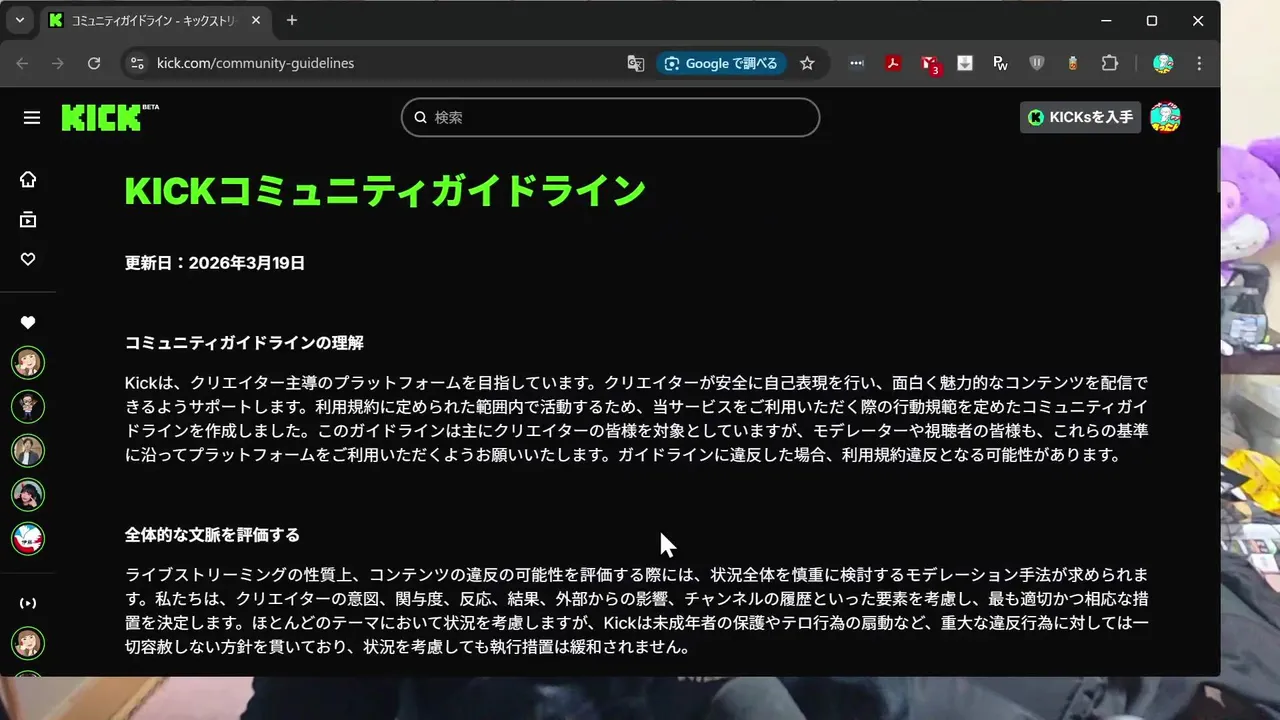Image resolution: width=1280 pixels, height=720 pixels.
Task: Open the Kick hamburger menu
Action: point(32,118)
